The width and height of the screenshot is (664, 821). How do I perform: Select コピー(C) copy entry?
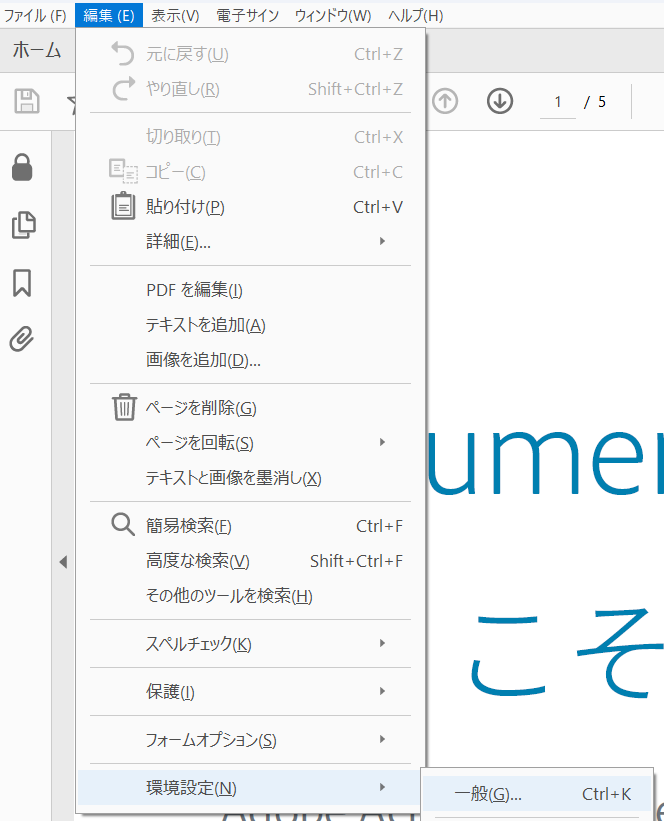point(250,172)
